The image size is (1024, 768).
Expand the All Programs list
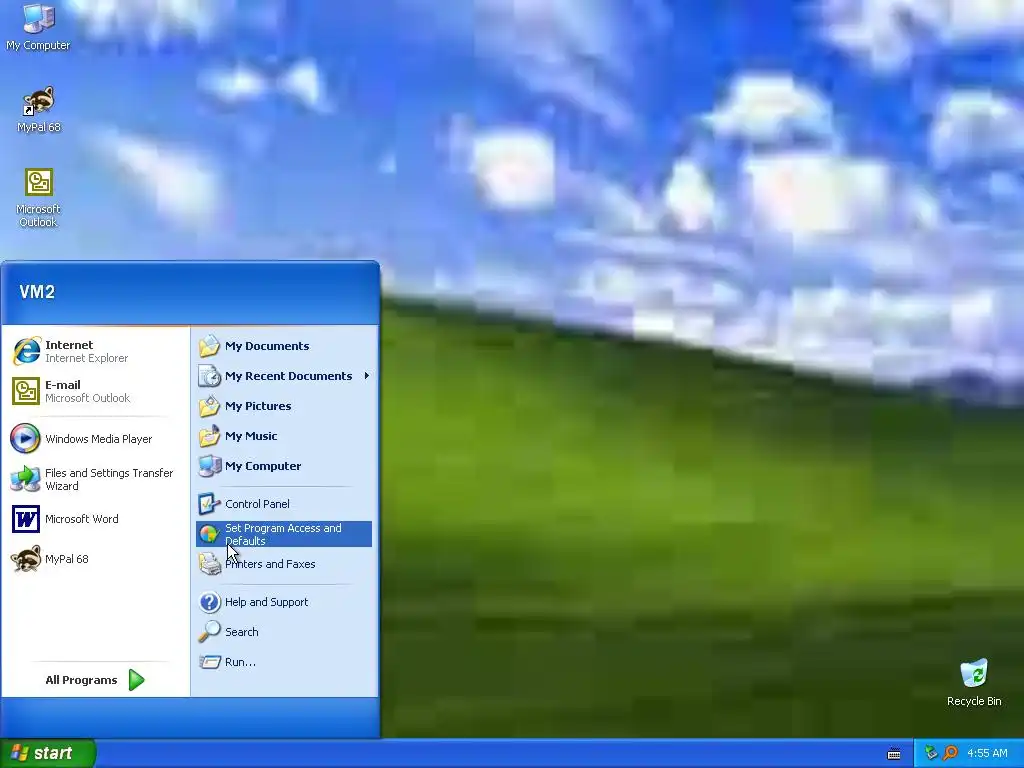tap(95, 680)
